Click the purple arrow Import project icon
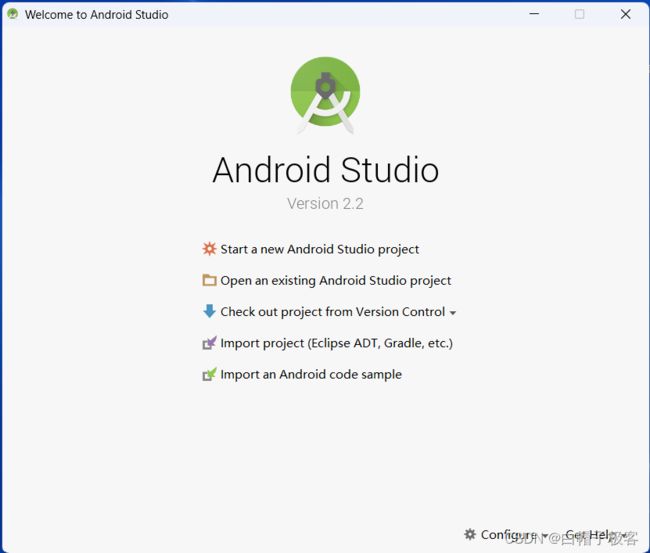This screenshot has width=650, height=553. [209, 343]
